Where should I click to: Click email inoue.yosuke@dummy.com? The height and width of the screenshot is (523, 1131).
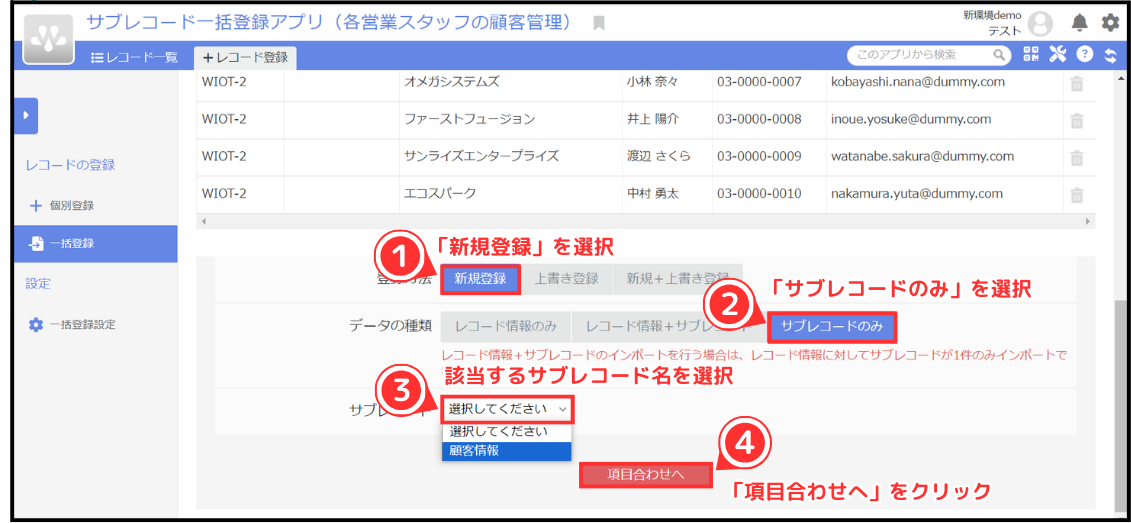click(x=910, y=119)
